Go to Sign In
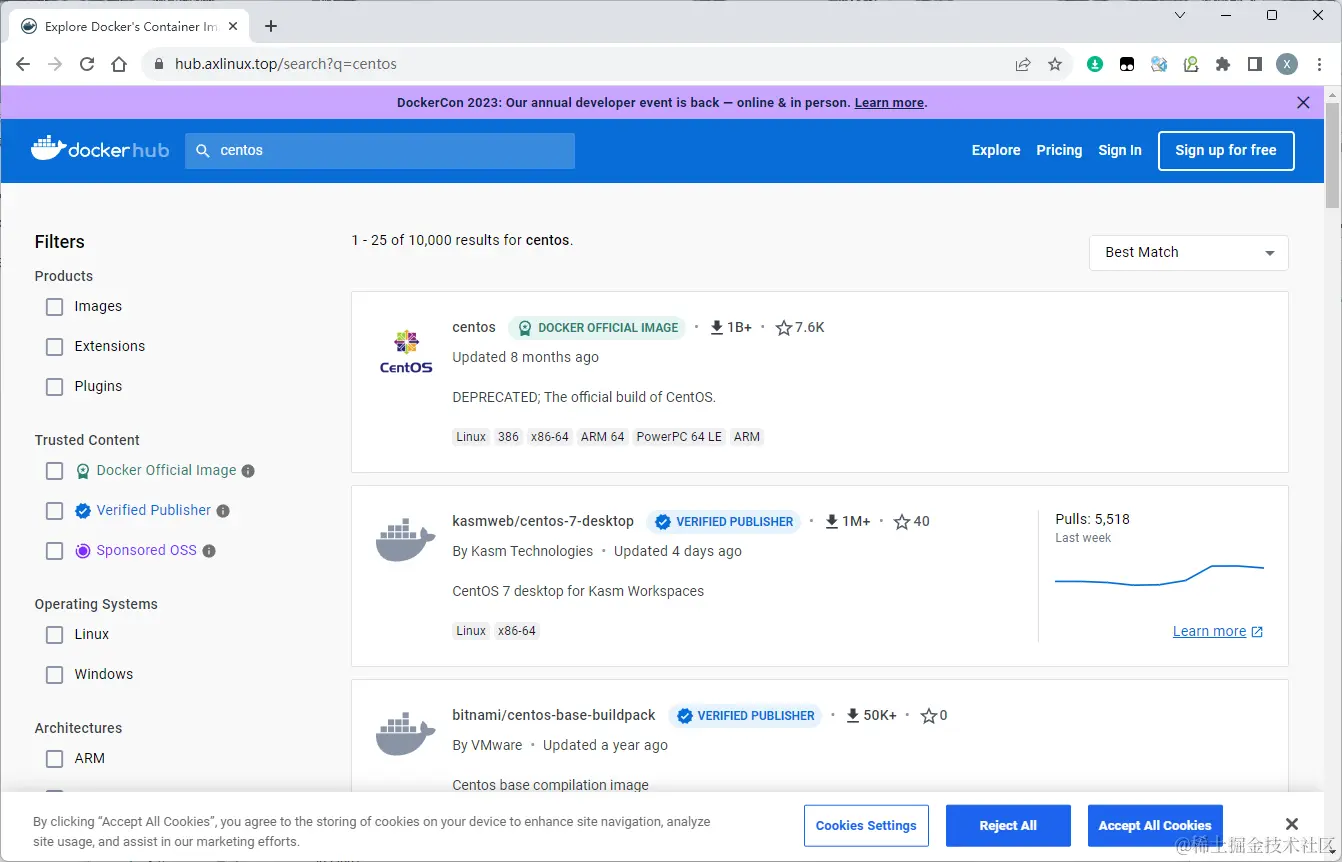The height and width of the screenshot is (862, 1342). click(1120, 150)
